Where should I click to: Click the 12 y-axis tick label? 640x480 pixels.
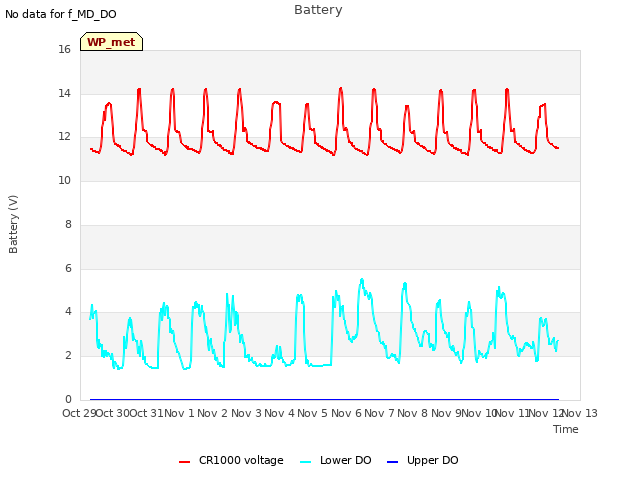pyautogui.click(x=64, y=137)
